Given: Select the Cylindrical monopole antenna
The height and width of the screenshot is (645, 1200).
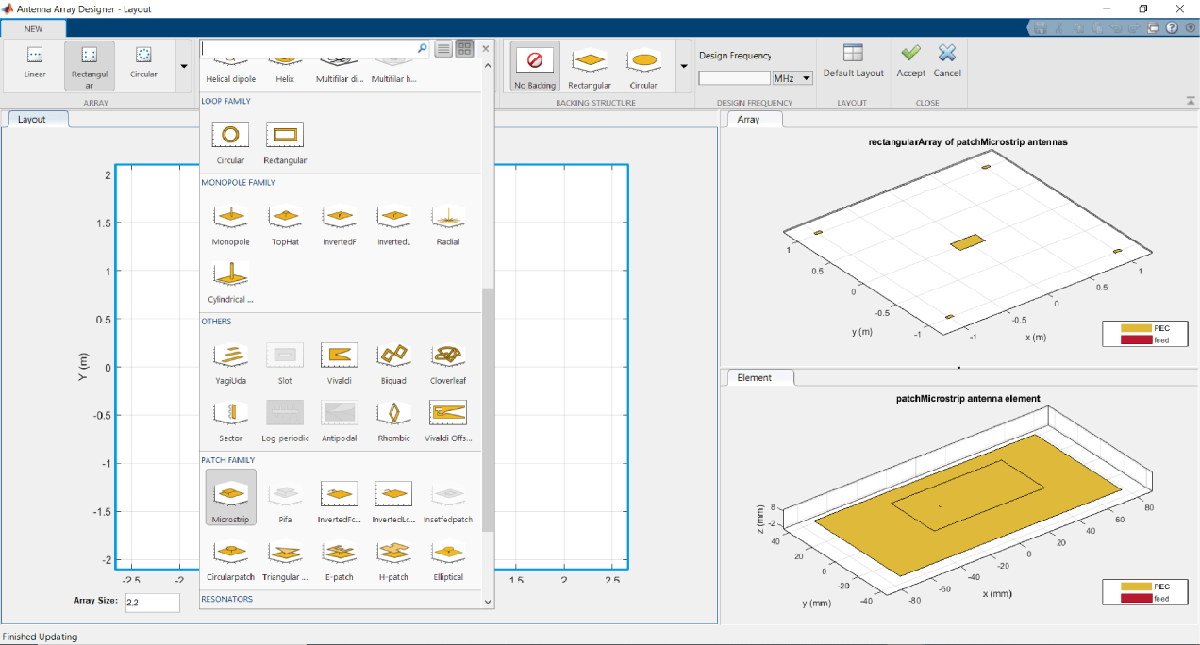Looking at the screenshot, I should point(231,280).
